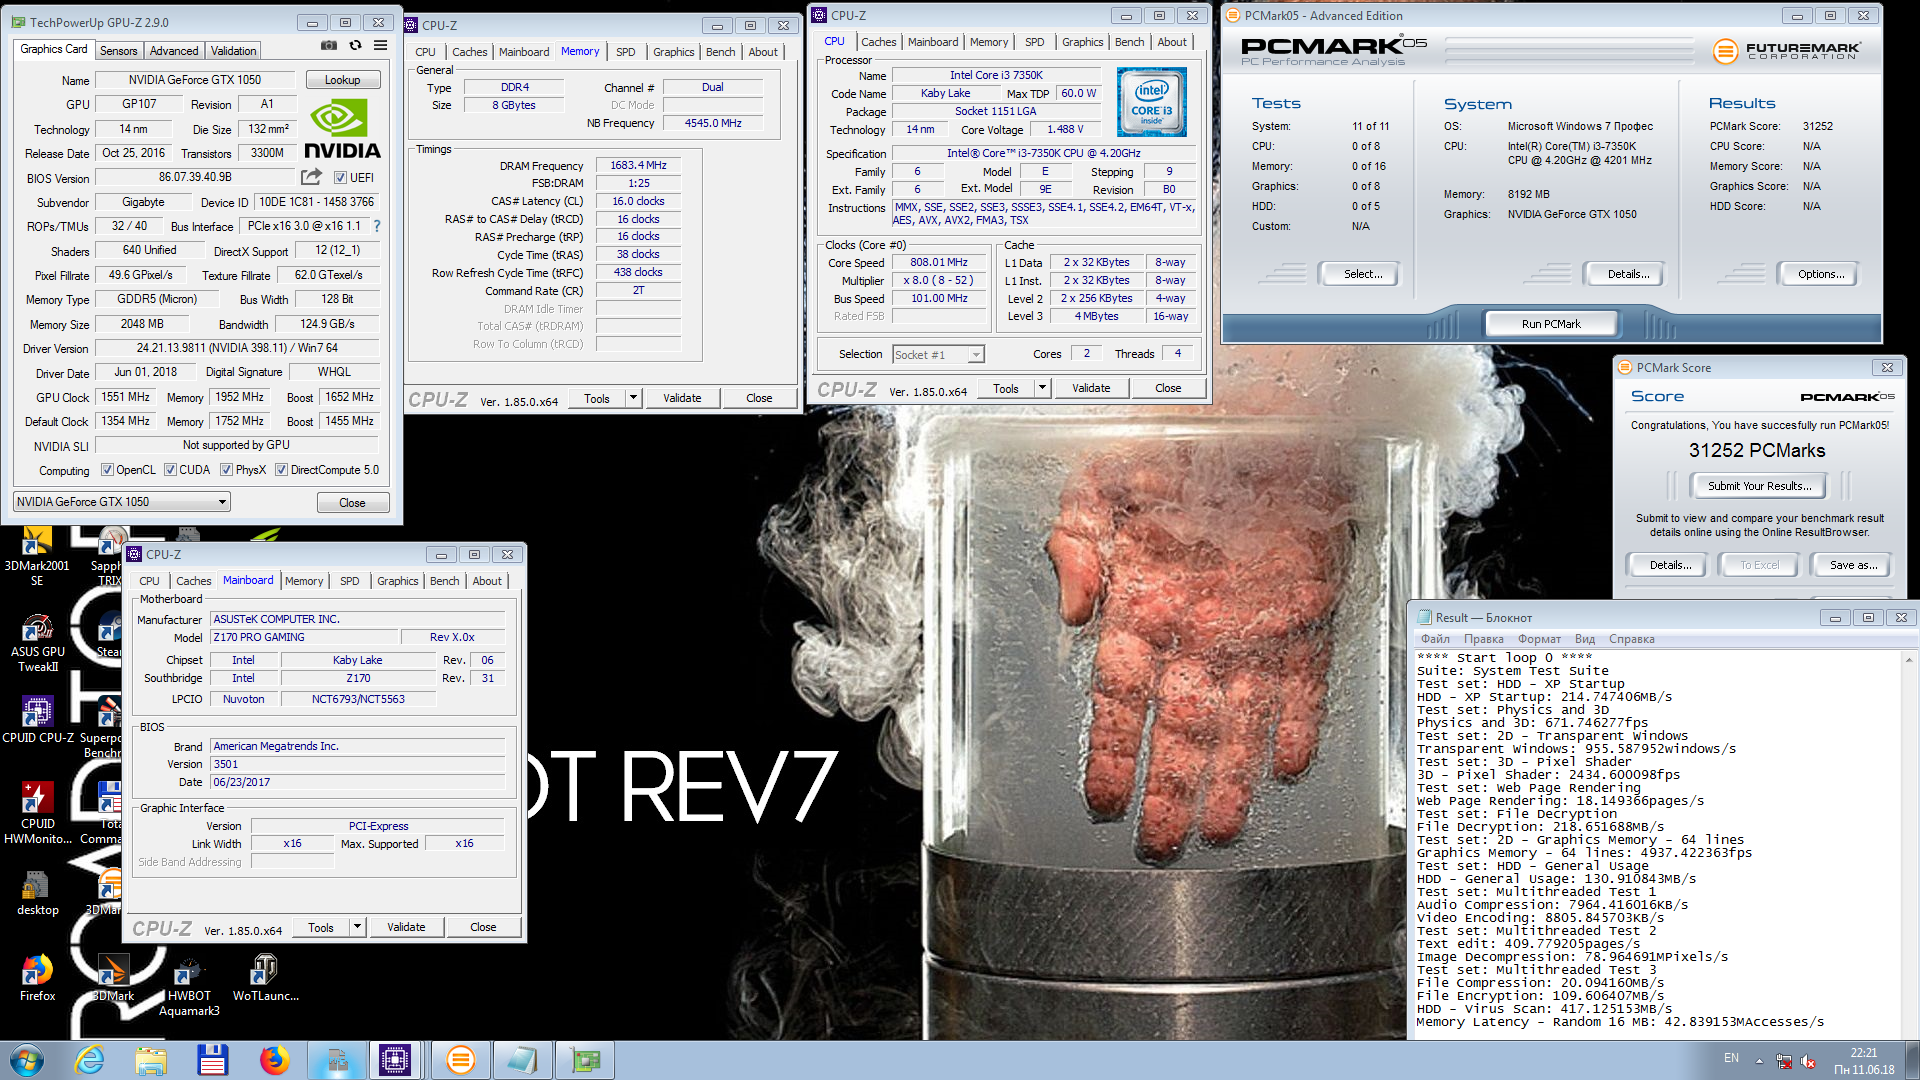Switch to Validation tab in GPU-Z
1920x1080 pixels.
click(x=234, y=51)
